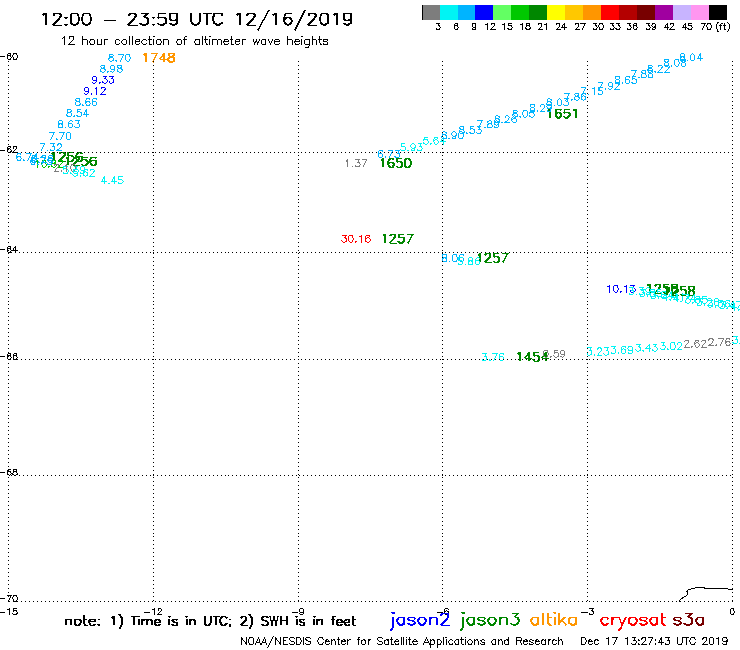This screenshot has height=650, width=740.
Task: Click the note about UTC and SWH feet
Action: (210, 621)
